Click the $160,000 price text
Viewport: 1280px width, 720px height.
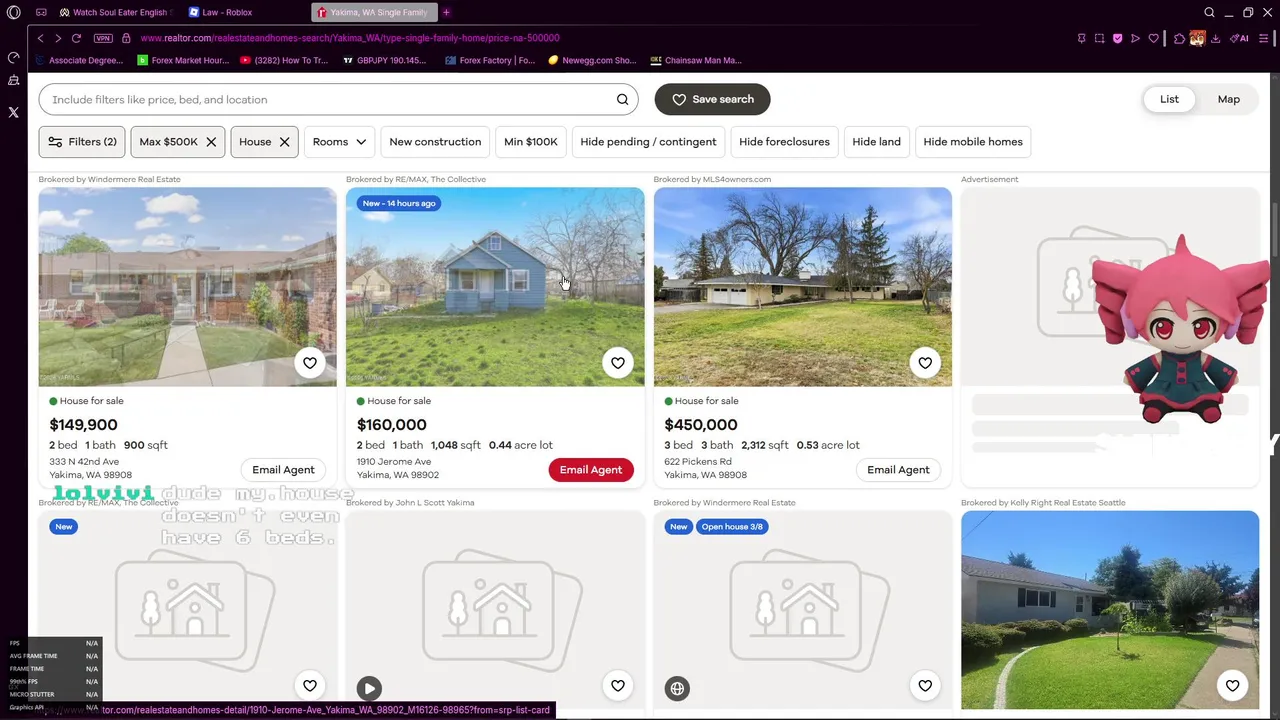[392, 425]
